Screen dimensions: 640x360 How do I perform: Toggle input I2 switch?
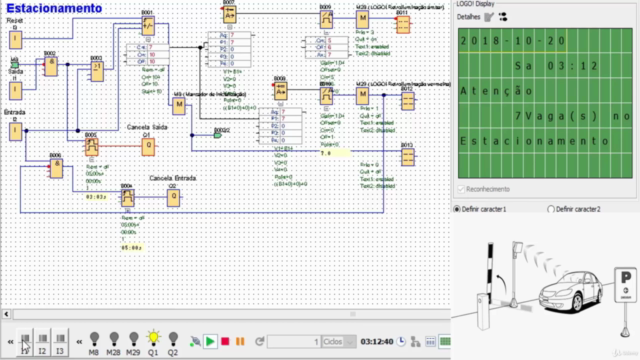coord(42,343)
